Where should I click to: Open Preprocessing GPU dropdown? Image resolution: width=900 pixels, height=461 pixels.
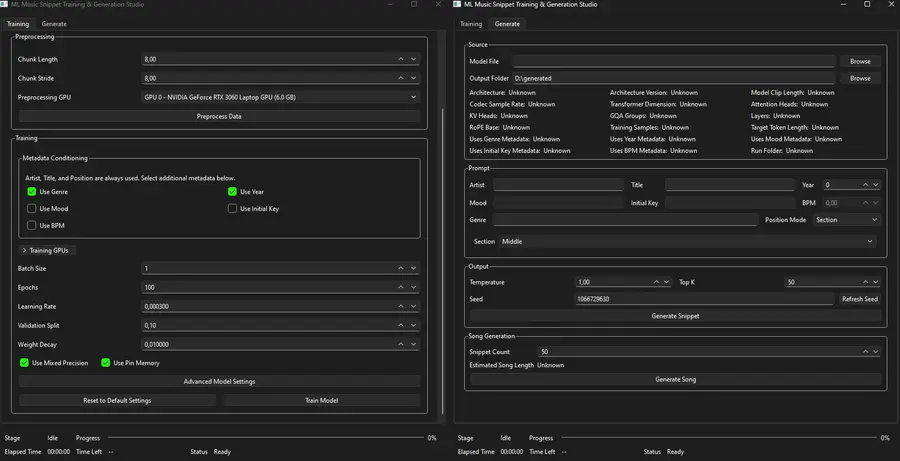coord(280,97)
